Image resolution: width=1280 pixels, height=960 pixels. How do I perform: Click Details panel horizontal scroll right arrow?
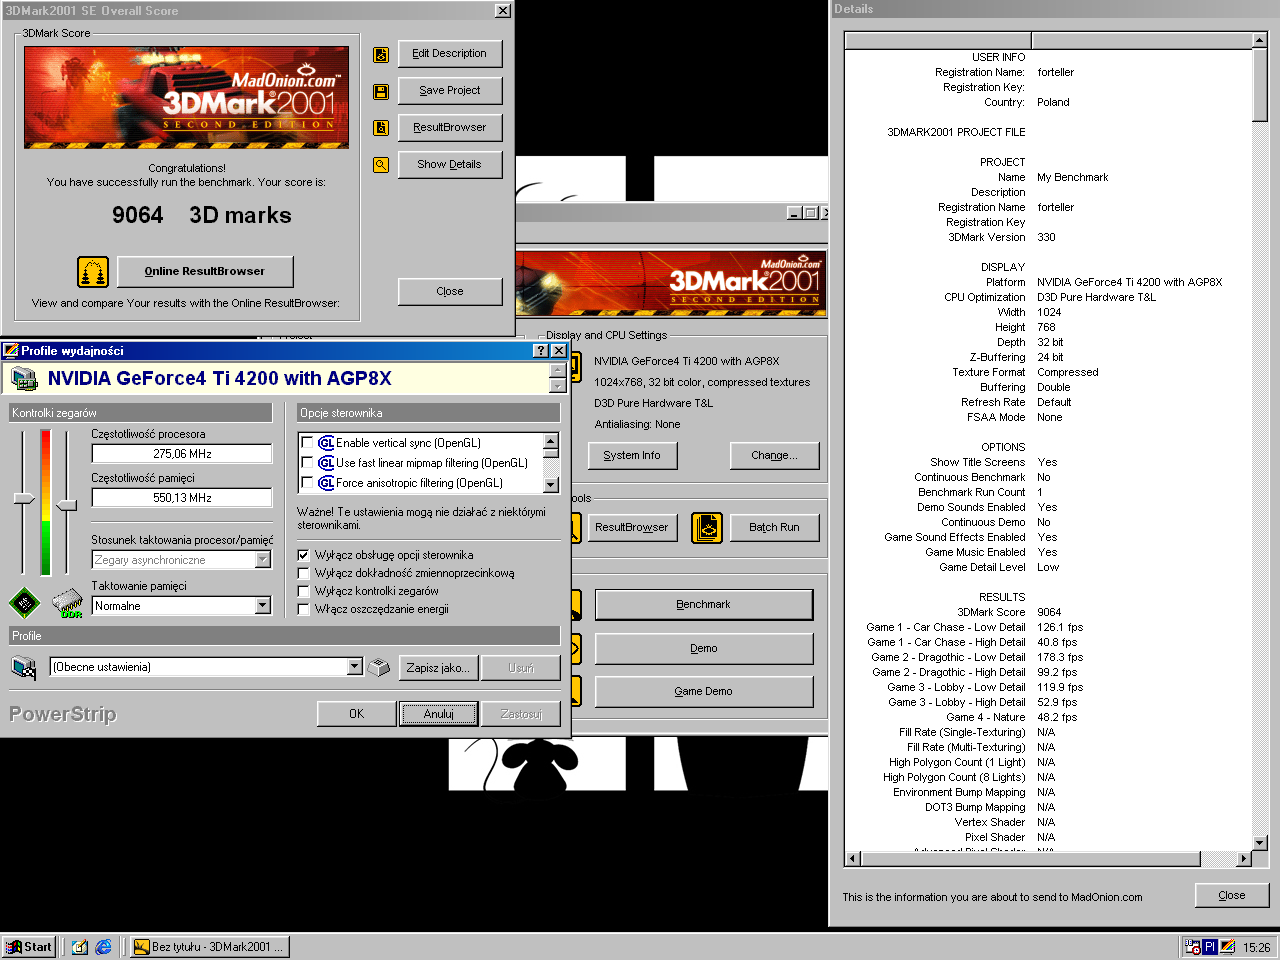(x=1244, y=859)
